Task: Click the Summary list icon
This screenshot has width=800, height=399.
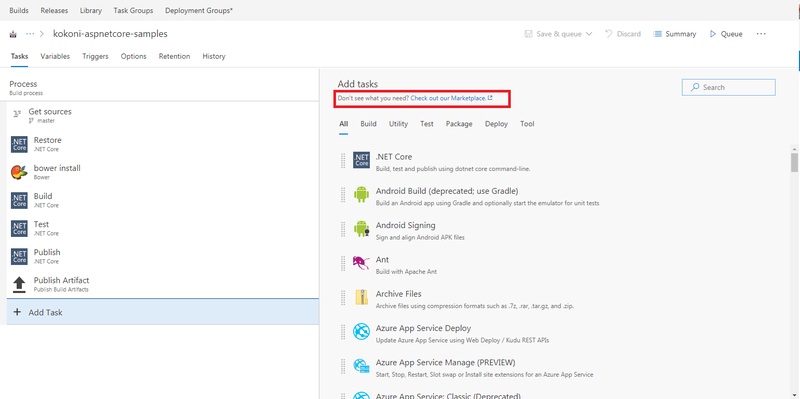Action: pos(658,34)
